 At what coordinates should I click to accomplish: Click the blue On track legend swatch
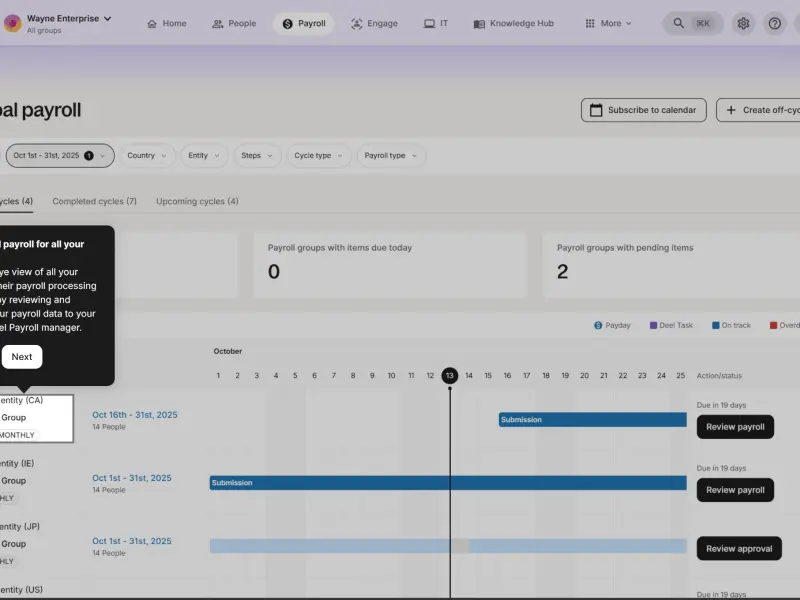click(x=715, y=326)
